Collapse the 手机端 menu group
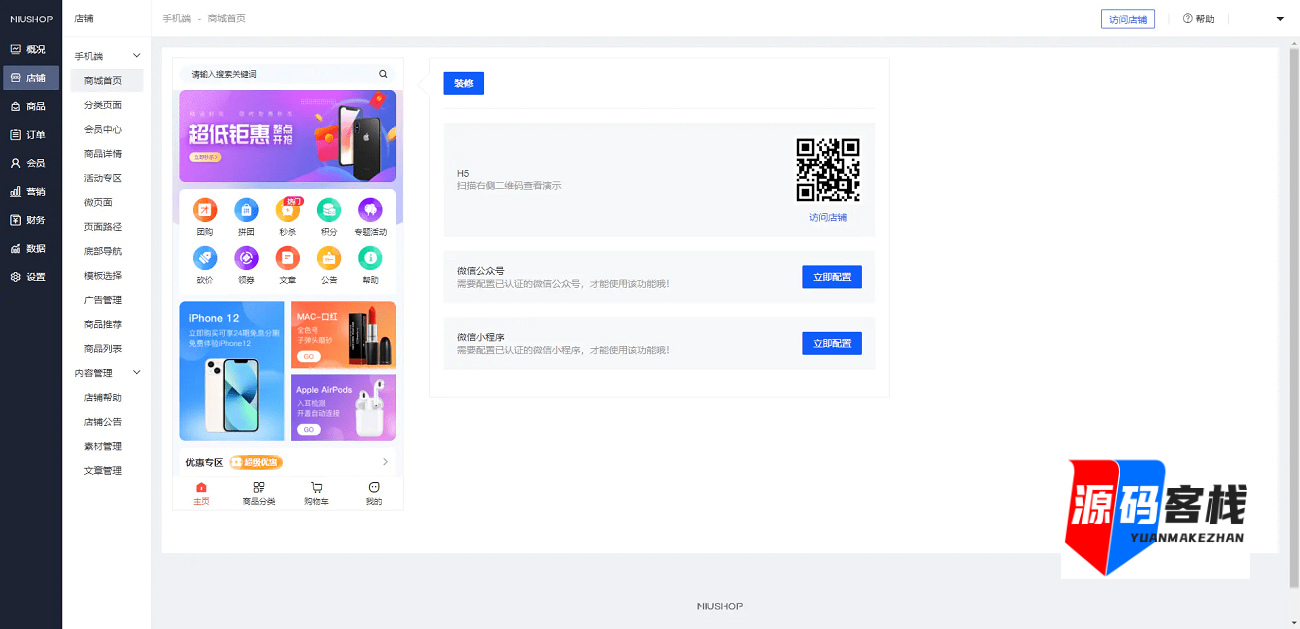This screenshot has height=629, width=1300. [137, 56]
